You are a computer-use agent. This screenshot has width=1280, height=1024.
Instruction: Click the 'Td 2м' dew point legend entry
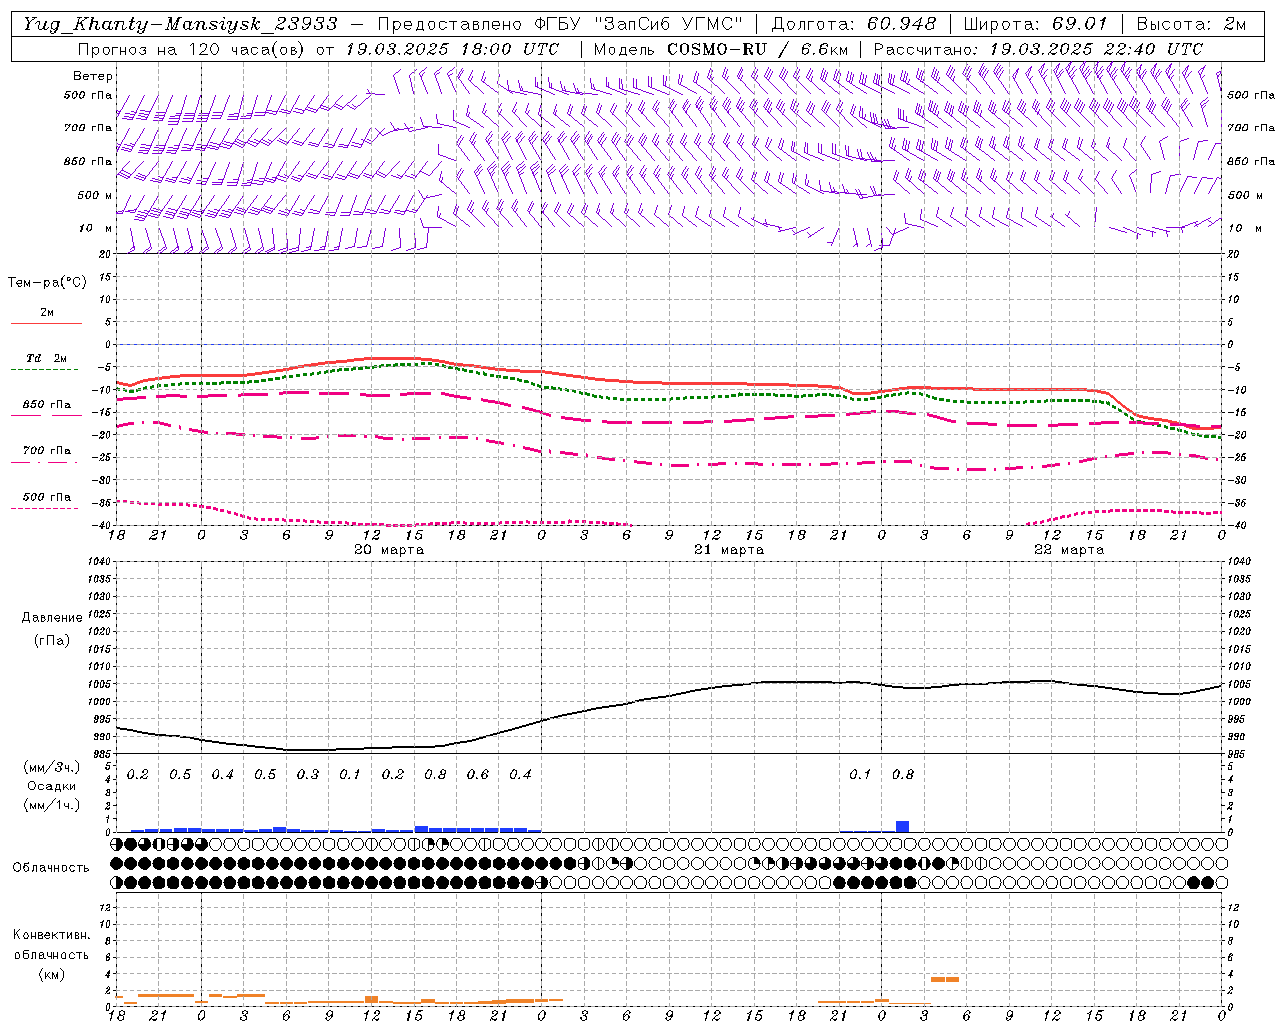pos(47,358)
